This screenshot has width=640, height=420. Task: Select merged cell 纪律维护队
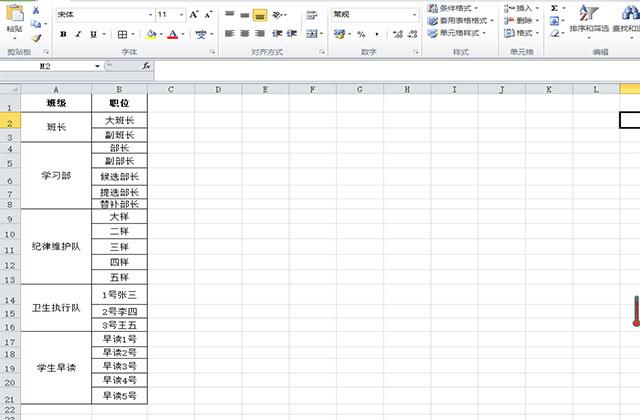[56, 247]
